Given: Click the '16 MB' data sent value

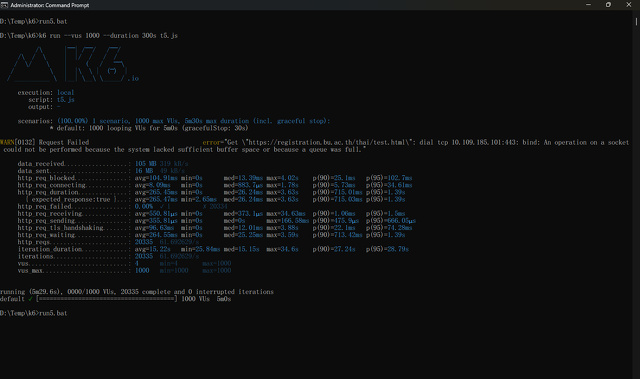Looking at the screenshot, I should click(144, 171).
